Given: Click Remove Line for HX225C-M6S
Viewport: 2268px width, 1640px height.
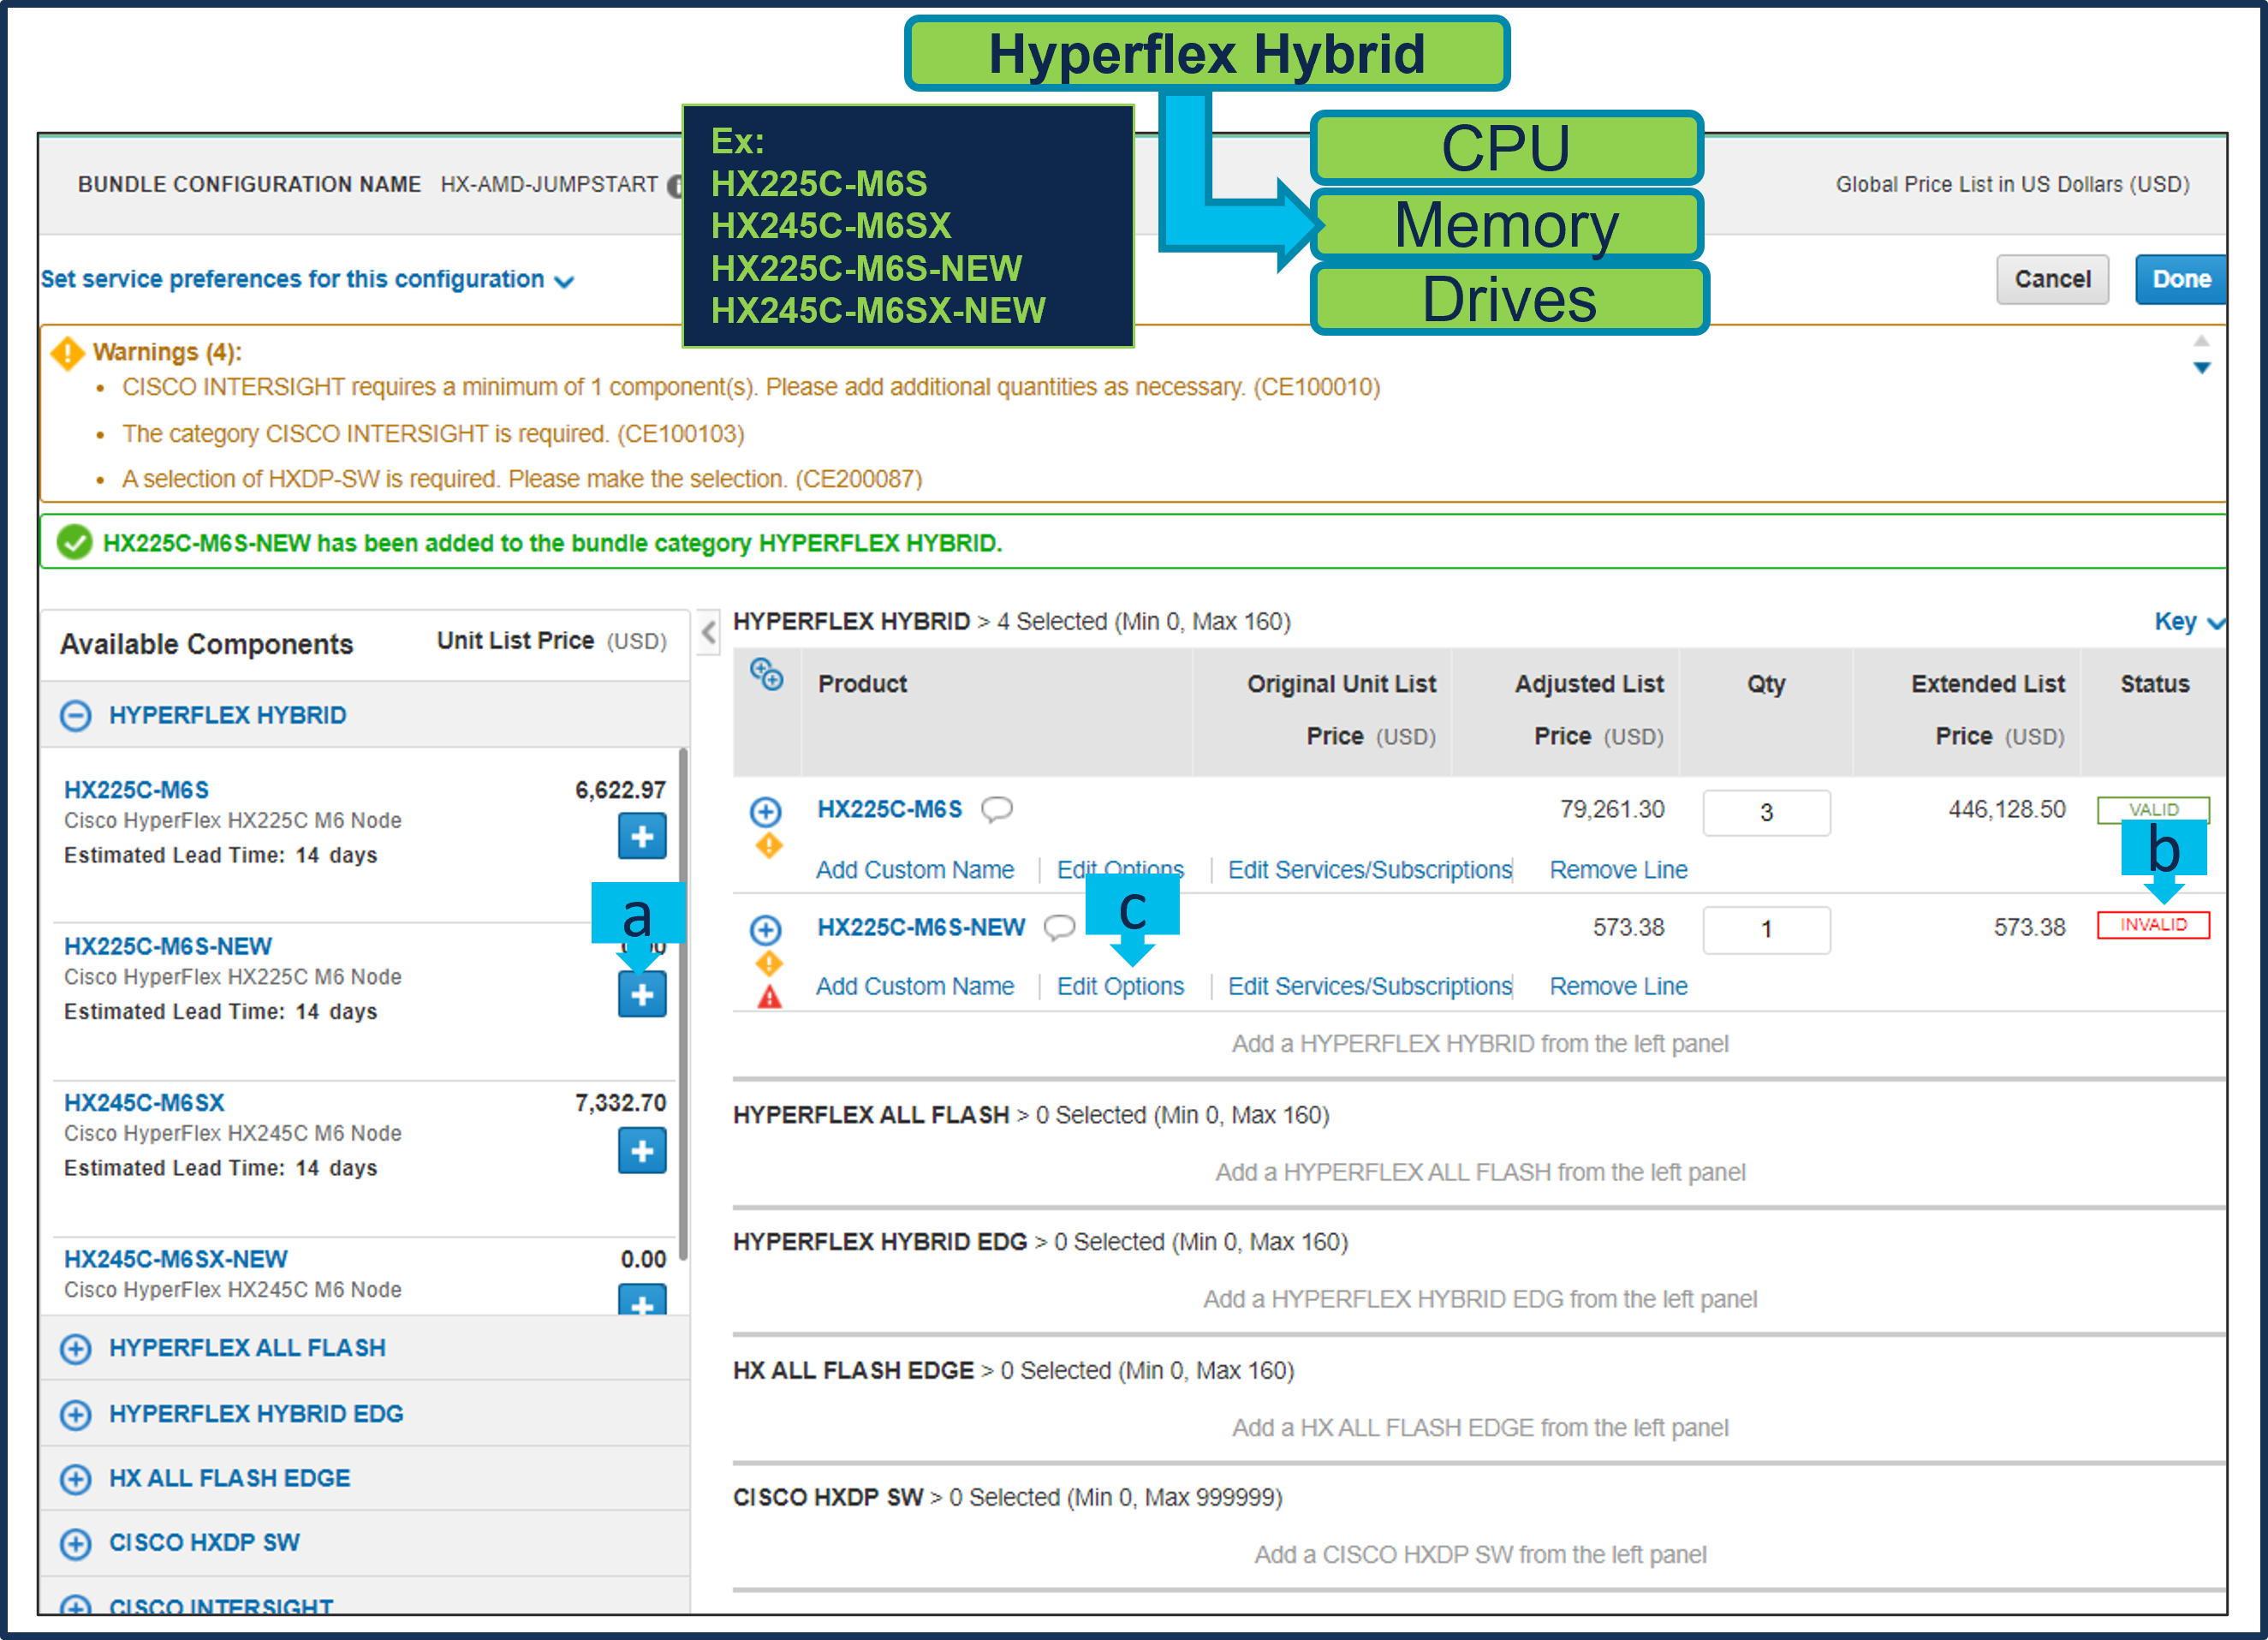Looking at the screenshot, I should point(1617,870).
